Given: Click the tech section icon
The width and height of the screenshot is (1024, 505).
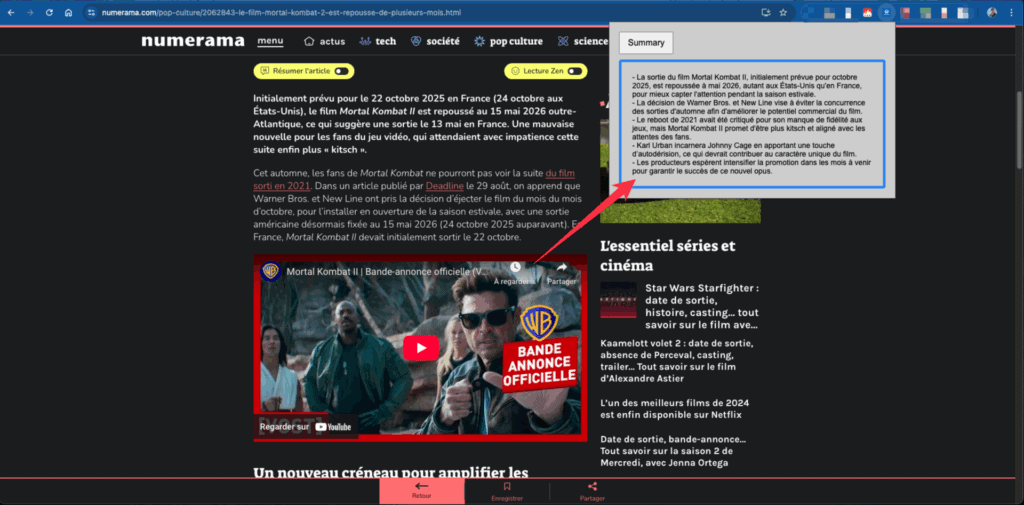Looking at the screenshot, I should (x=365, y=41).
